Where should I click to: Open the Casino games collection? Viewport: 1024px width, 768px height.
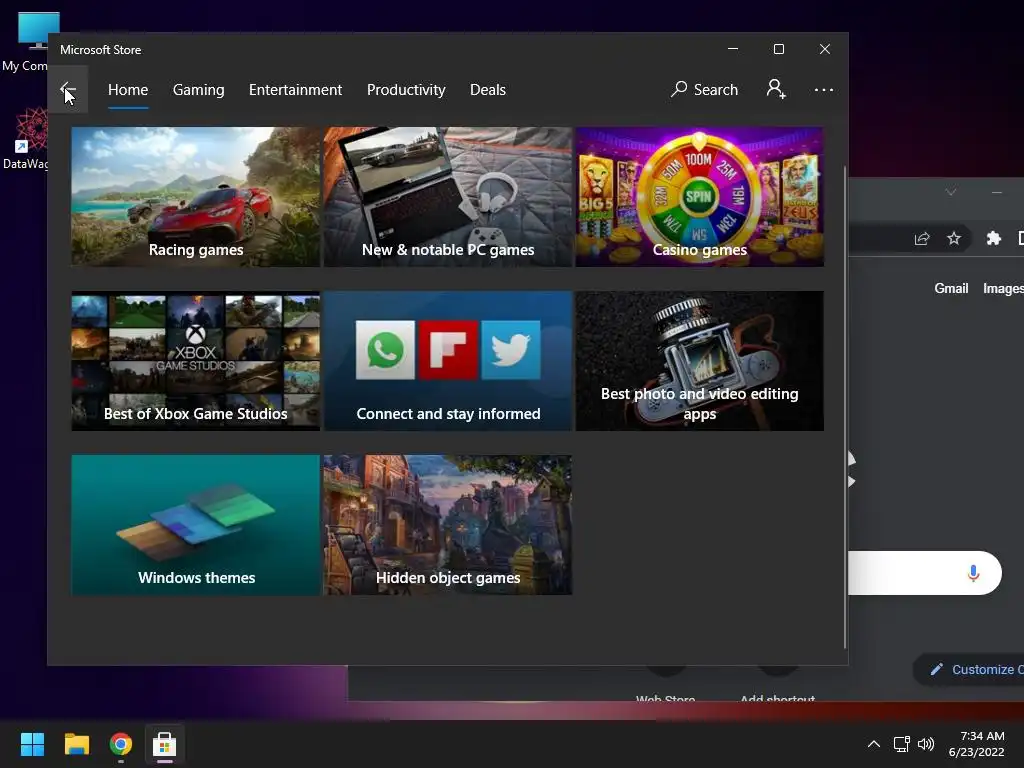(699, 197)
